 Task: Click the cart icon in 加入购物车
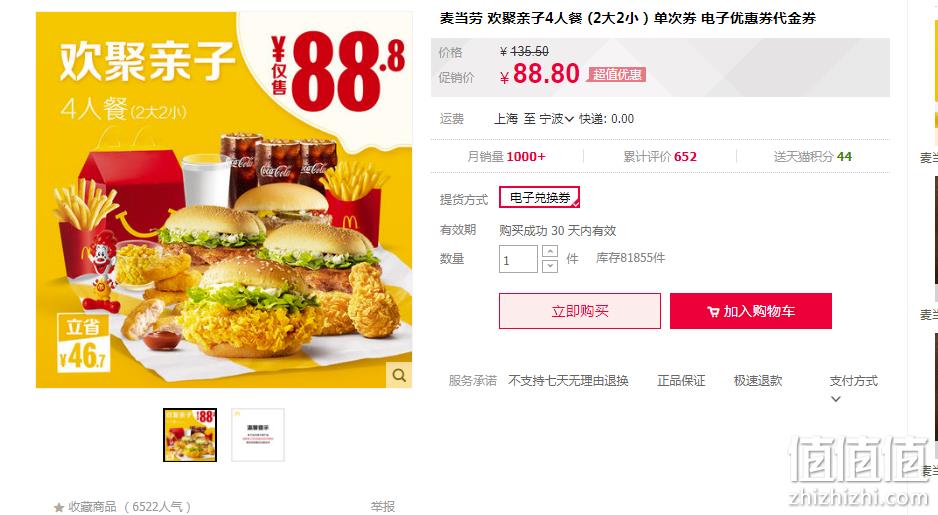click(713, 312)
